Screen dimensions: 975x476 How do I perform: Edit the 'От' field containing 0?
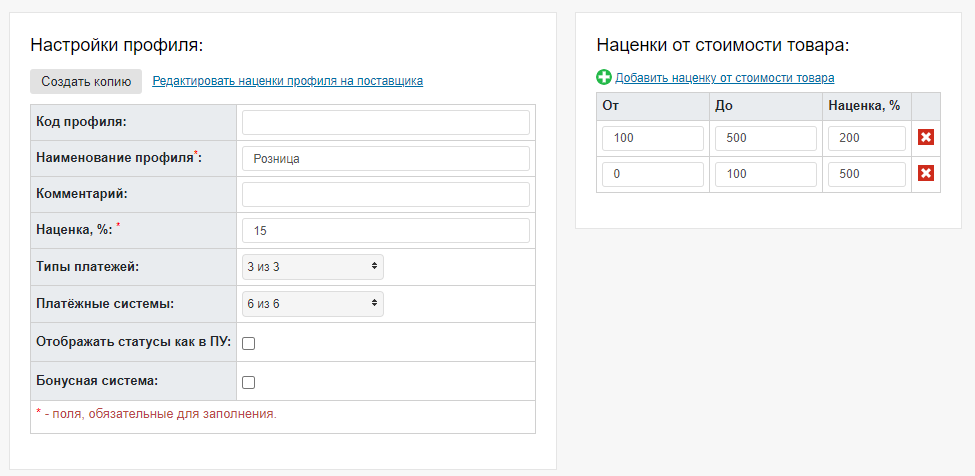coord(652,174)
